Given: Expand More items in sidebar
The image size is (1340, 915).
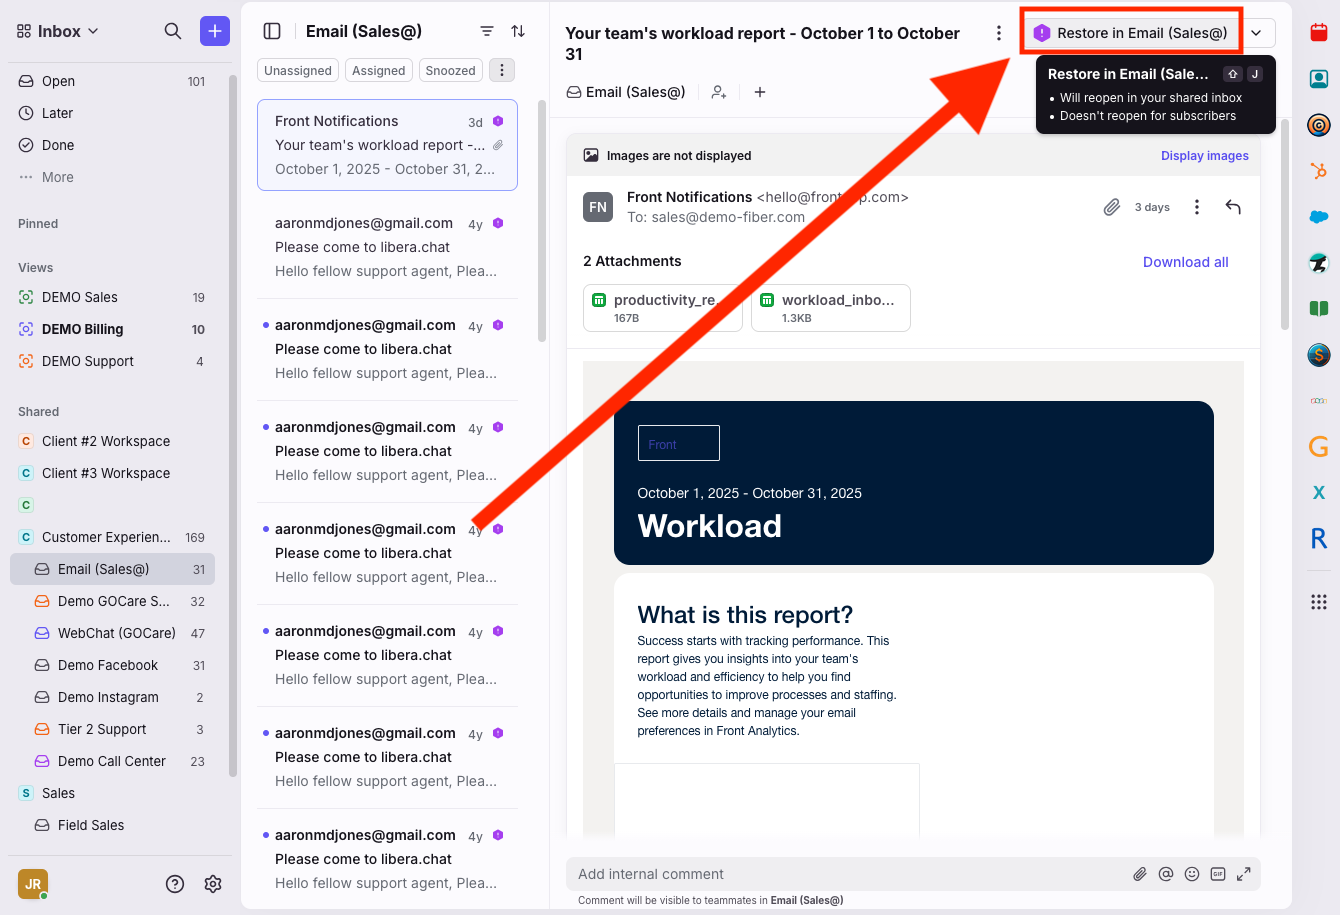Looking at the screenshot, I should coord(57,177).
